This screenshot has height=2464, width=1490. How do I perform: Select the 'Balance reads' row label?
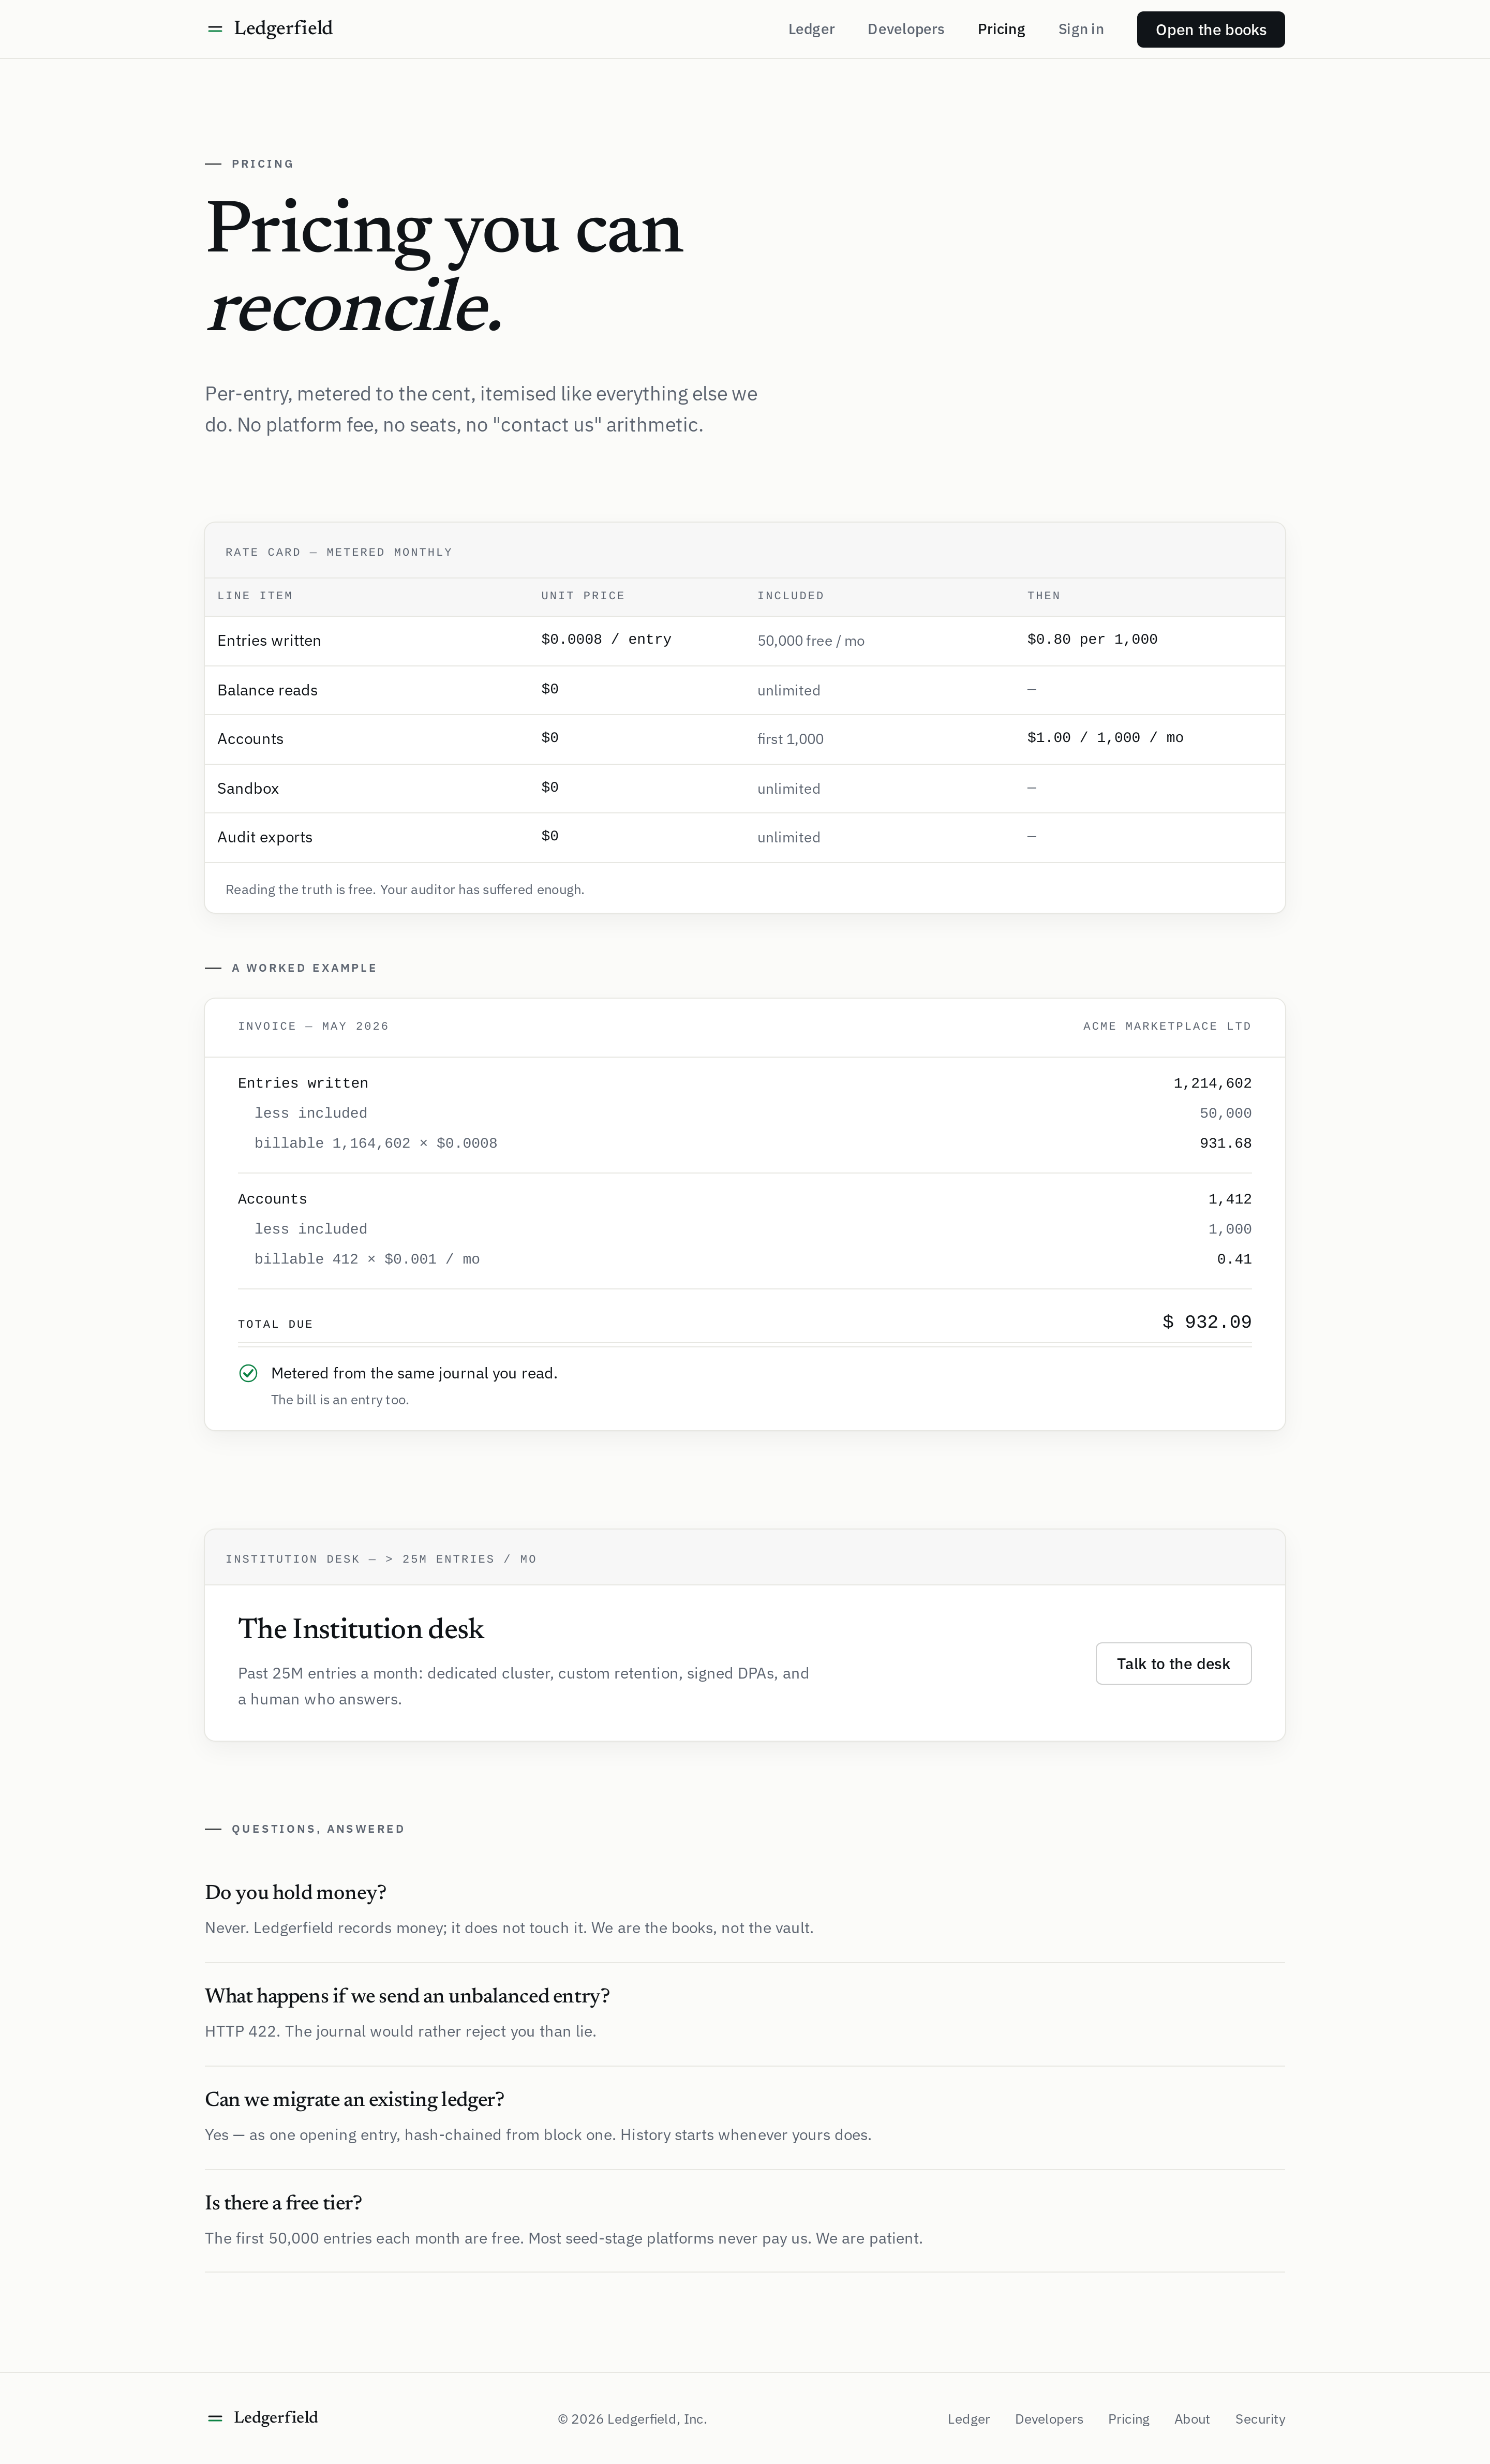coord(267,690)
